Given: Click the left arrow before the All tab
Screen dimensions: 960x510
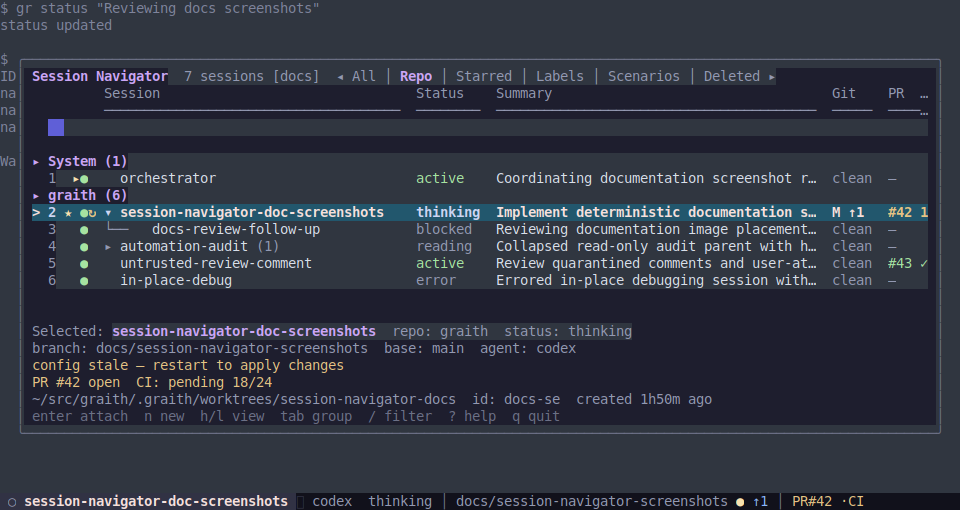Looking at the screenshot, I should (340, 77).
